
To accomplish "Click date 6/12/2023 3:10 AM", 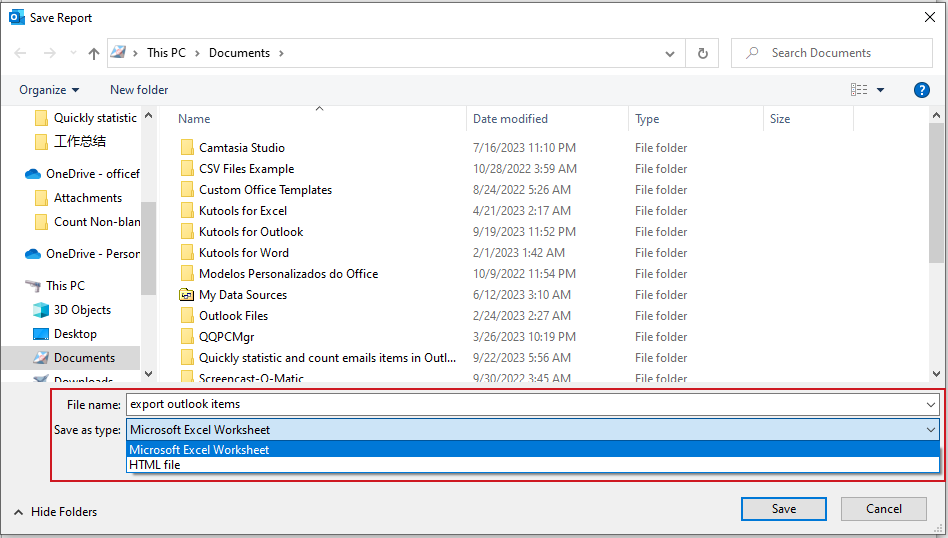I will pos(522,295).
